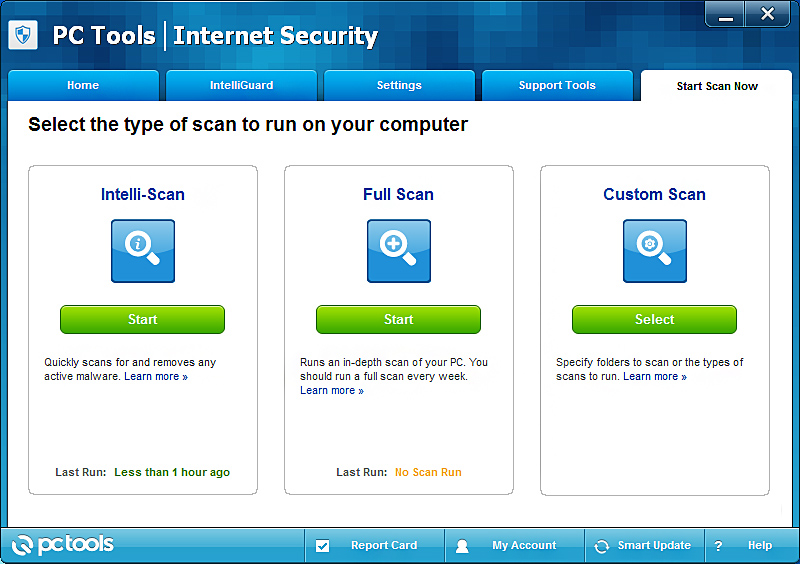Click the Custom Scan gear magnifier icon
800x564 pixels.
tap(655, 251)
